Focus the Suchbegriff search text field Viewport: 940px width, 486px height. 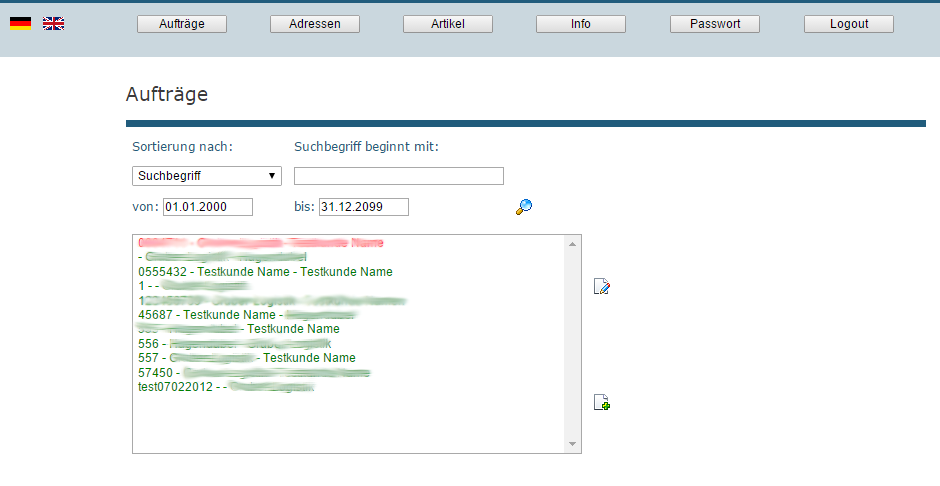tap(399, 176)
